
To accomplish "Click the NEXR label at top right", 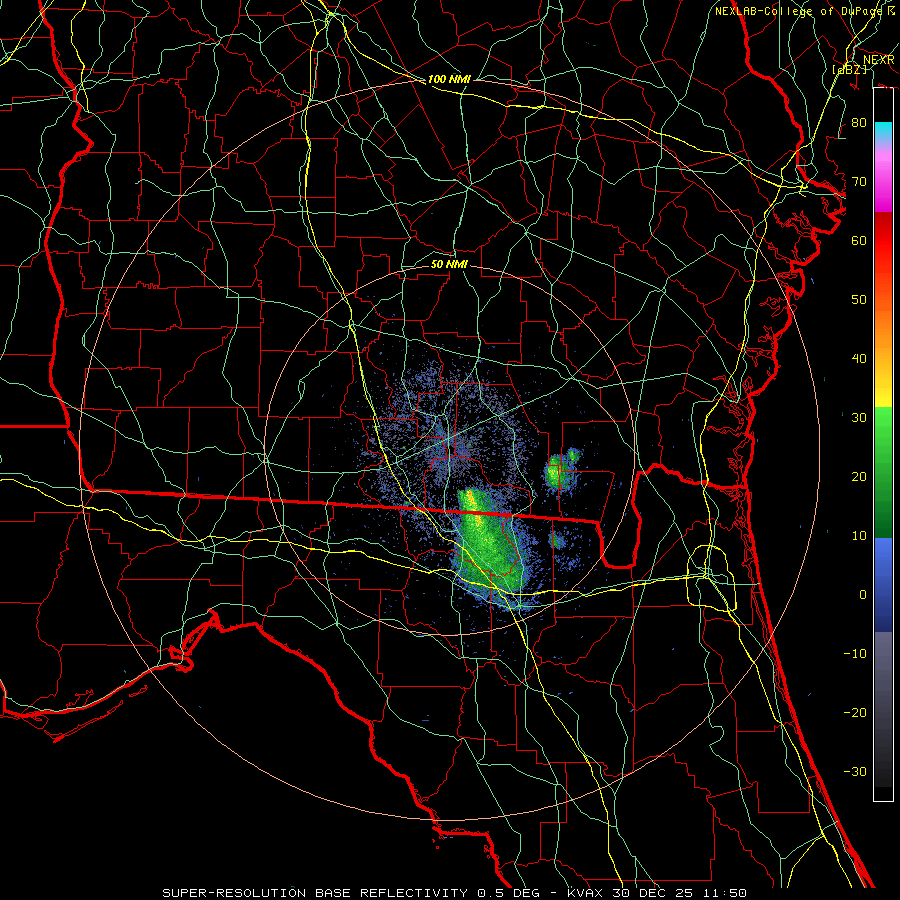I will tap(878, 59).
